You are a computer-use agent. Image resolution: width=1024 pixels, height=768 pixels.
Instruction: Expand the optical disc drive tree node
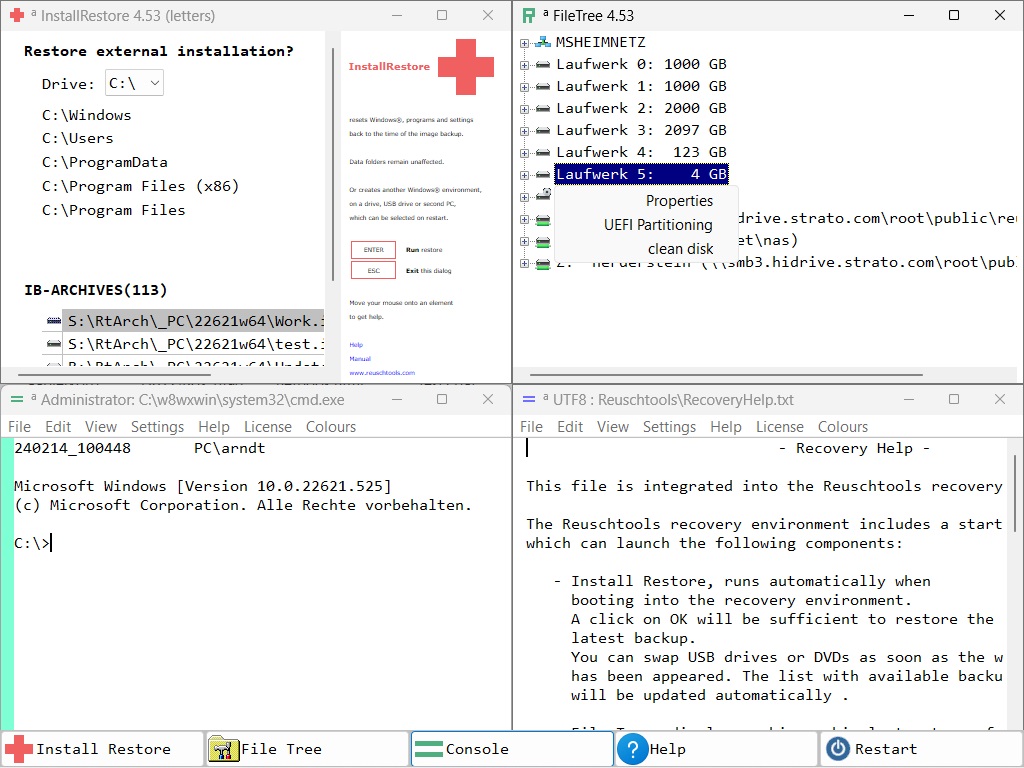[524, 197]
